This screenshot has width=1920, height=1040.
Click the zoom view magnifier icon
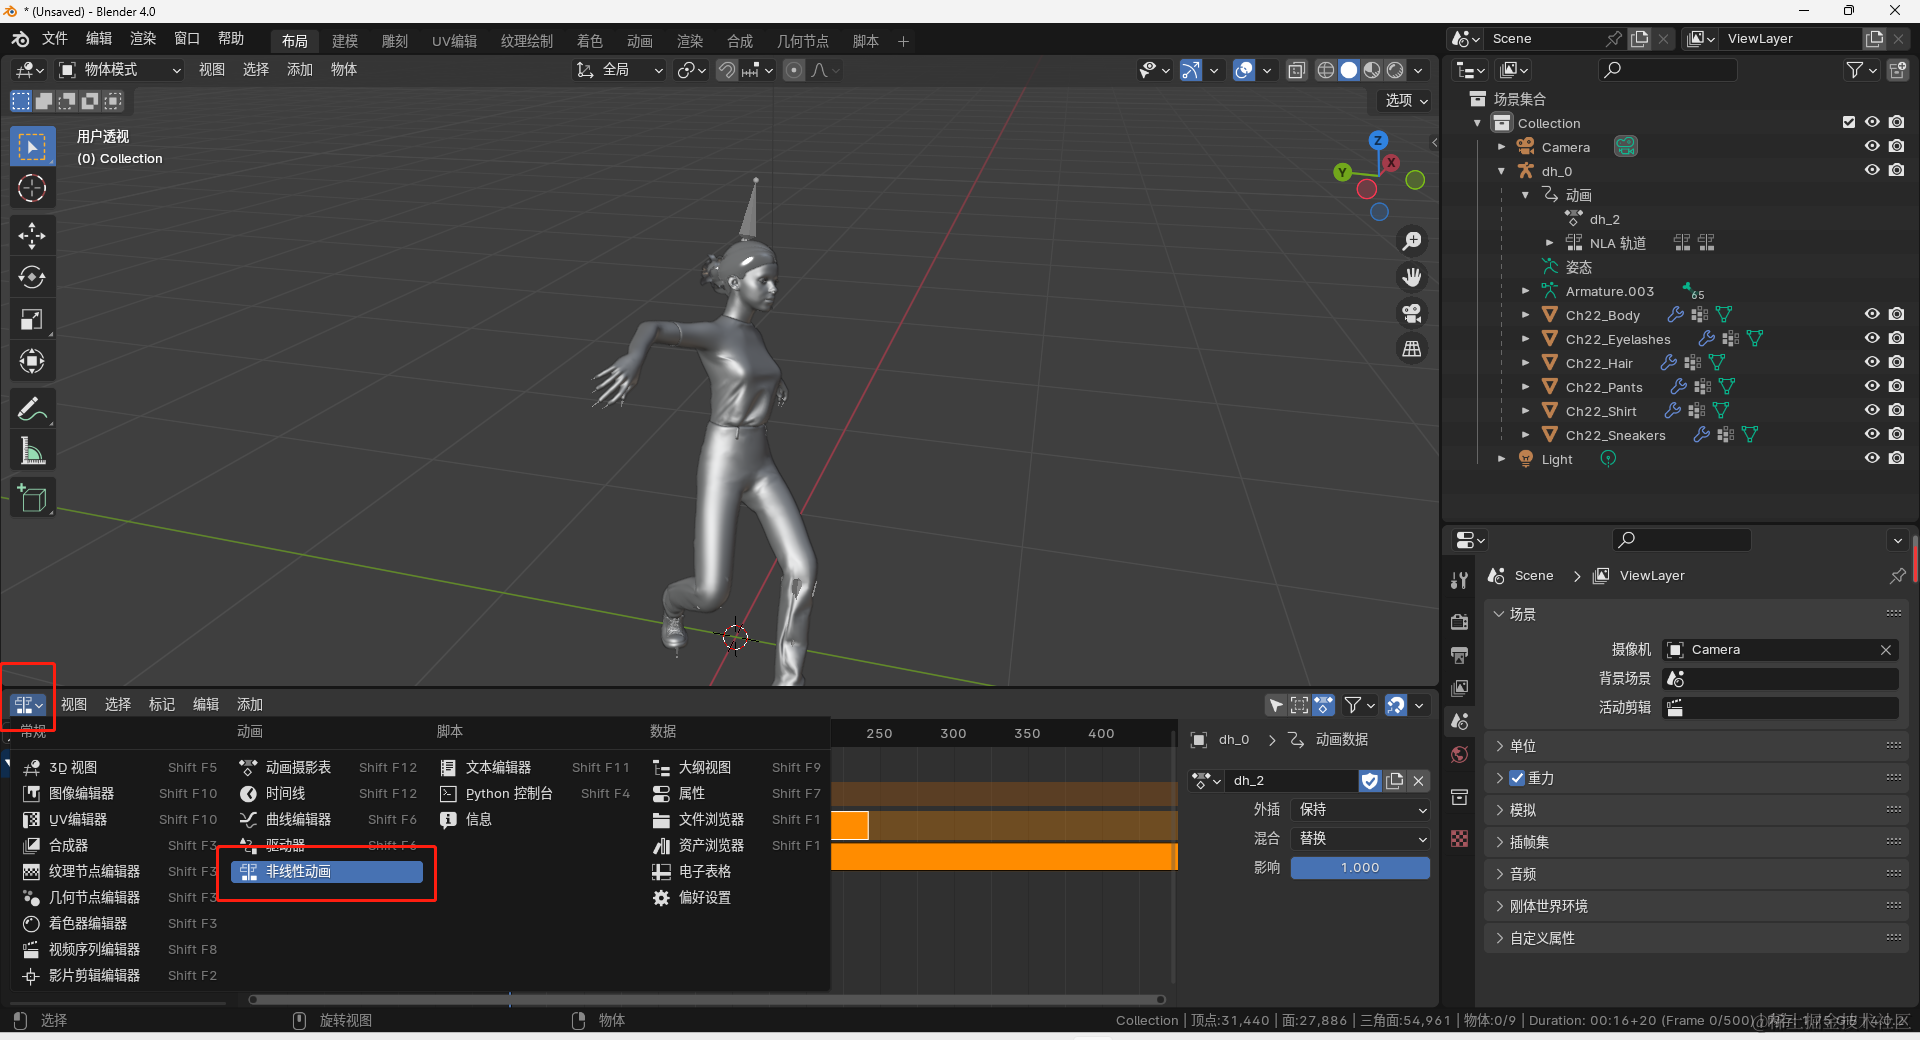[1412, 241]
